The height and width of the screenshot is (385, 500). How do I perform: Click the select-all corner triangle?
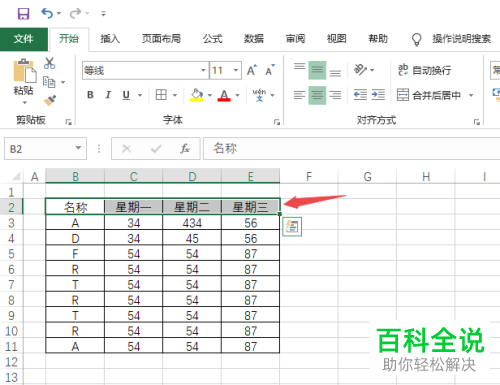click(15, 176)
